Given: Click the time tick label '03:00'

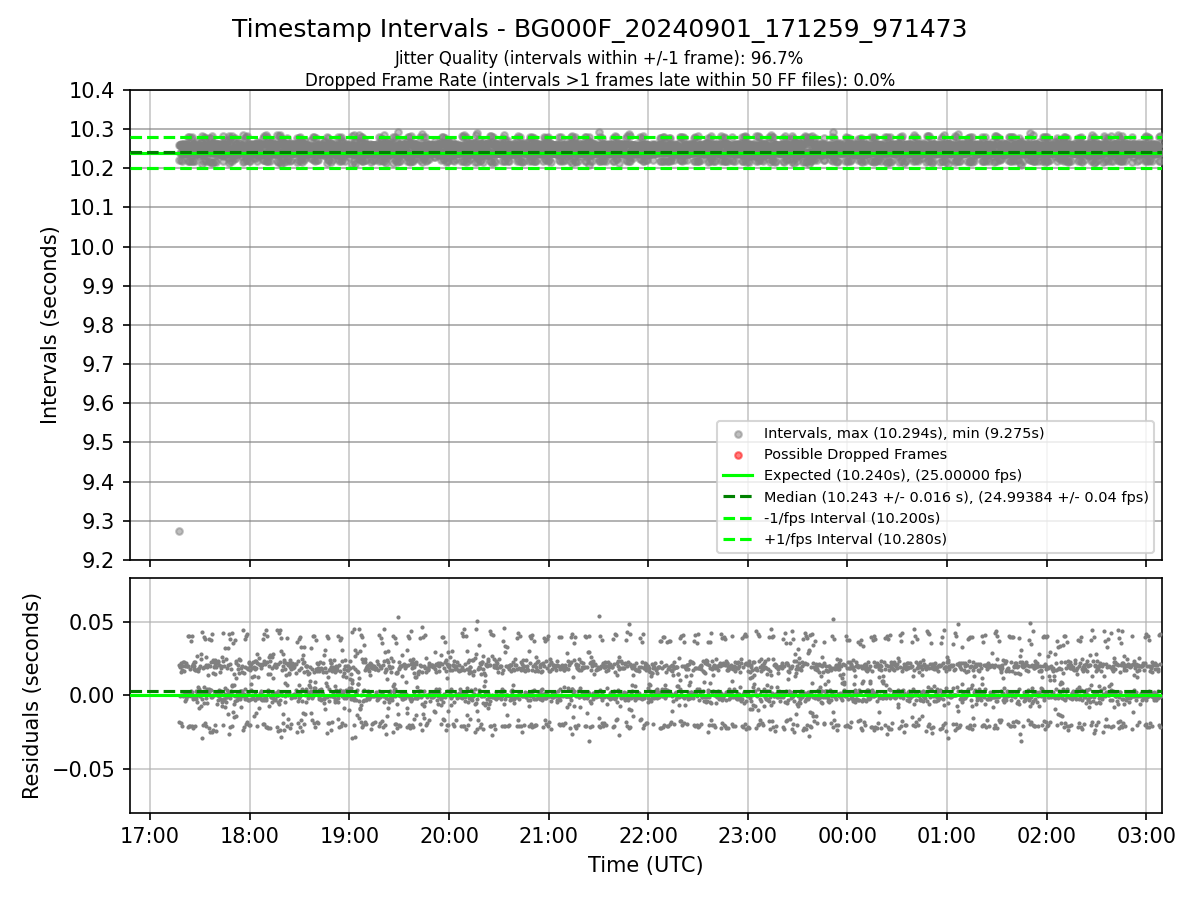Looking at the screenshot, I should pos(1146,836).
